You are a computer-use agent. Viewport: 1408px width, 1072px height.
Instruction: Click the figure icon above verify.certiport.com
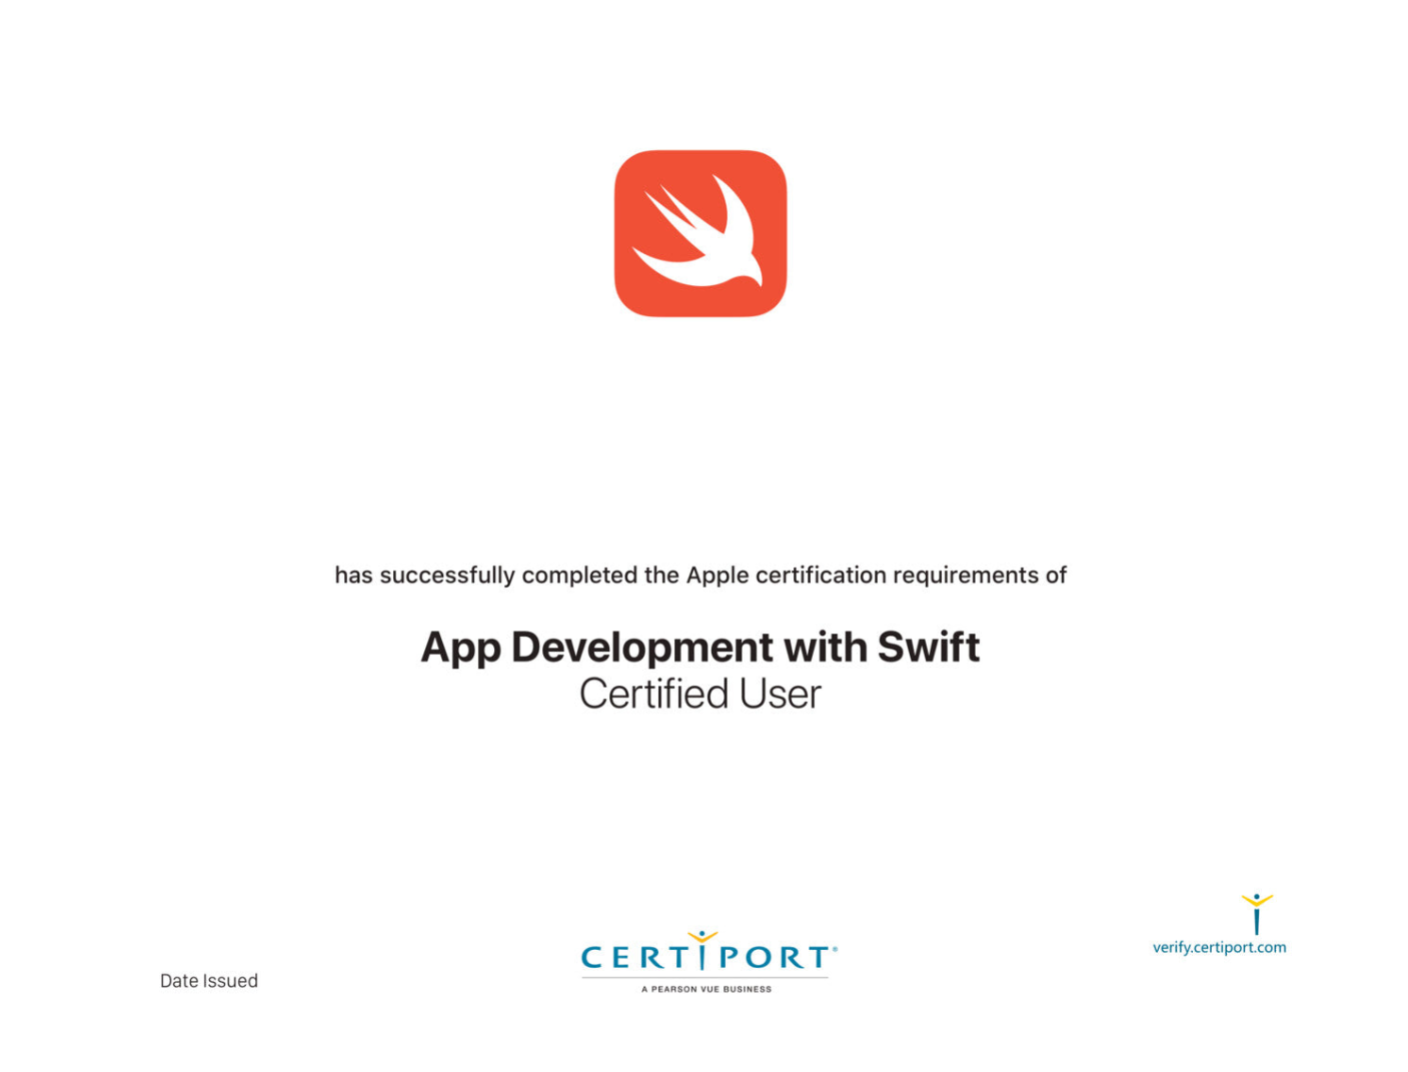click(x=1257, y=914)
